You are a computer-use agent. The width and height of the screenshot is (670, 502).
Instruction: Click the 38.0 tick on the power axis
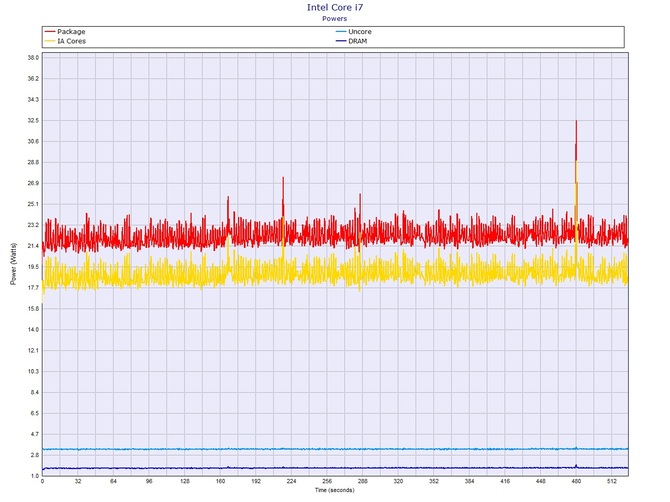tap(31, 57)
